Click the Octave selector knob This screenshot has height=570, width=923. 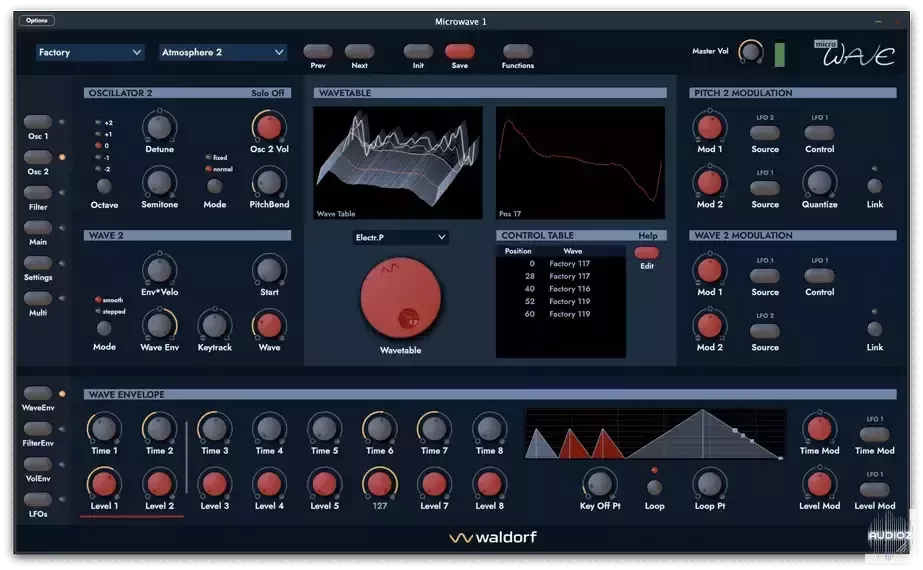(104, 186)
